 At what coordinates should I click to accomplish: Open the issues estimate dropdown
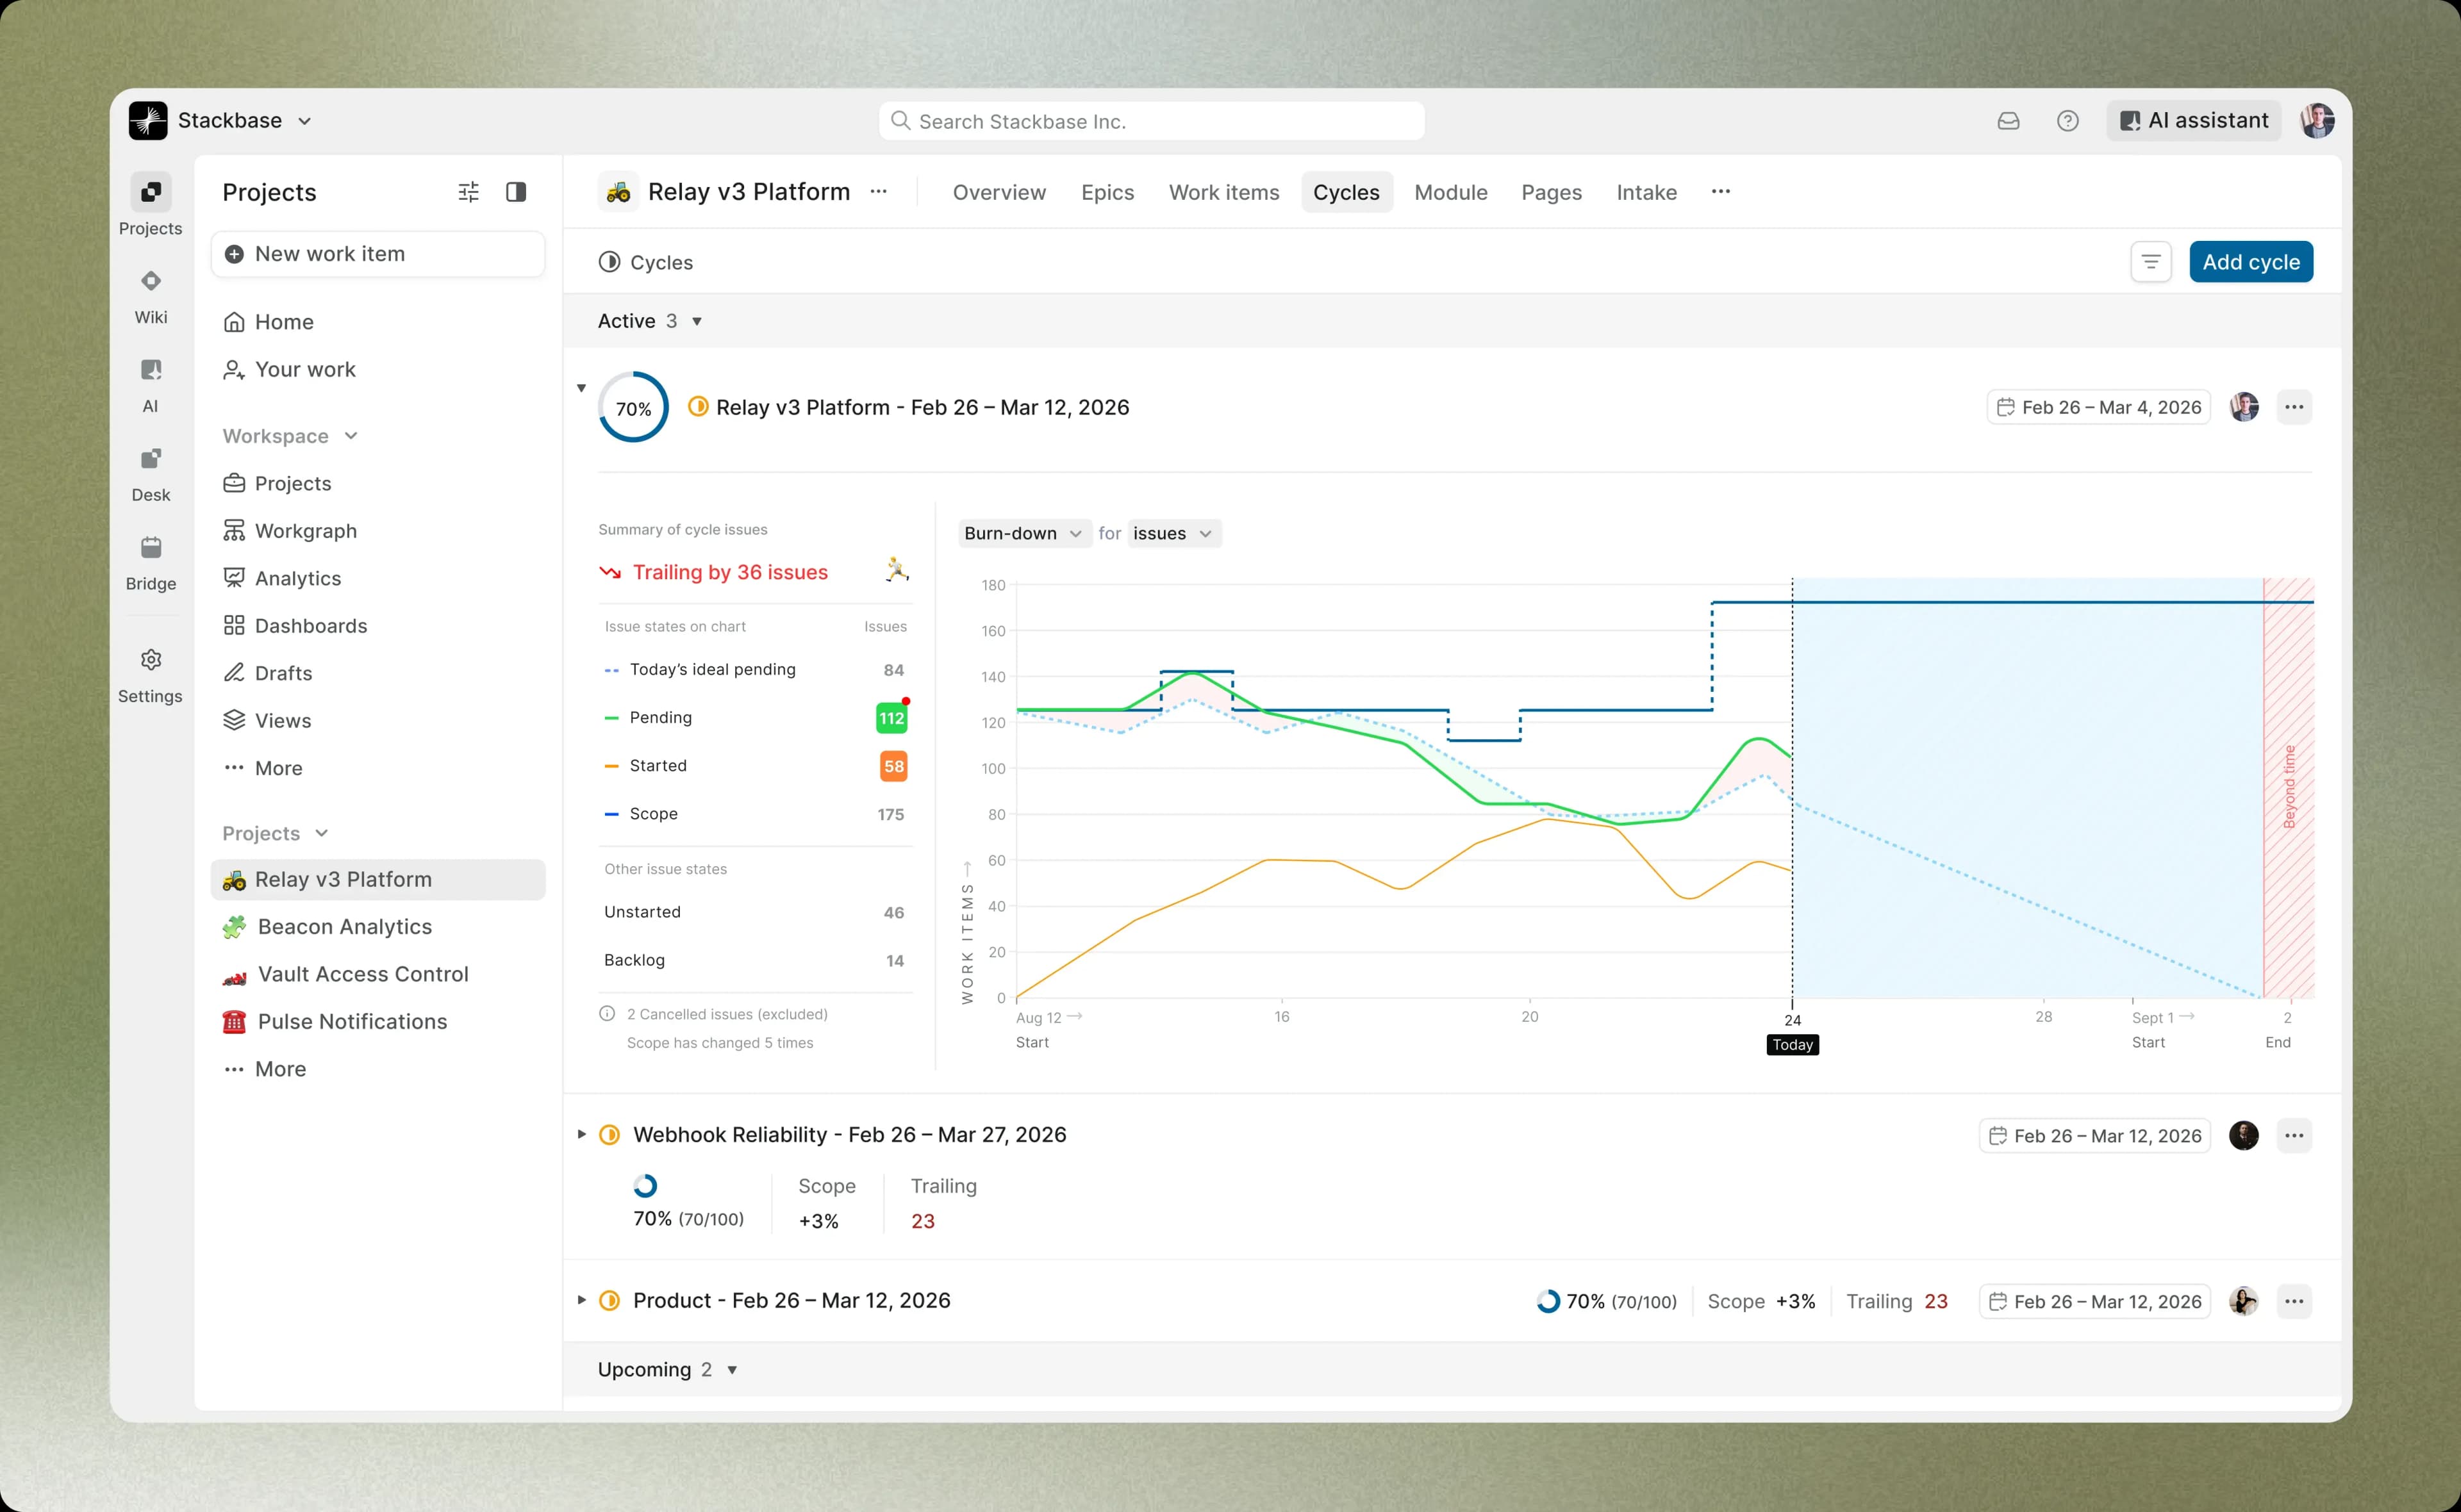tap(1174, 534)
